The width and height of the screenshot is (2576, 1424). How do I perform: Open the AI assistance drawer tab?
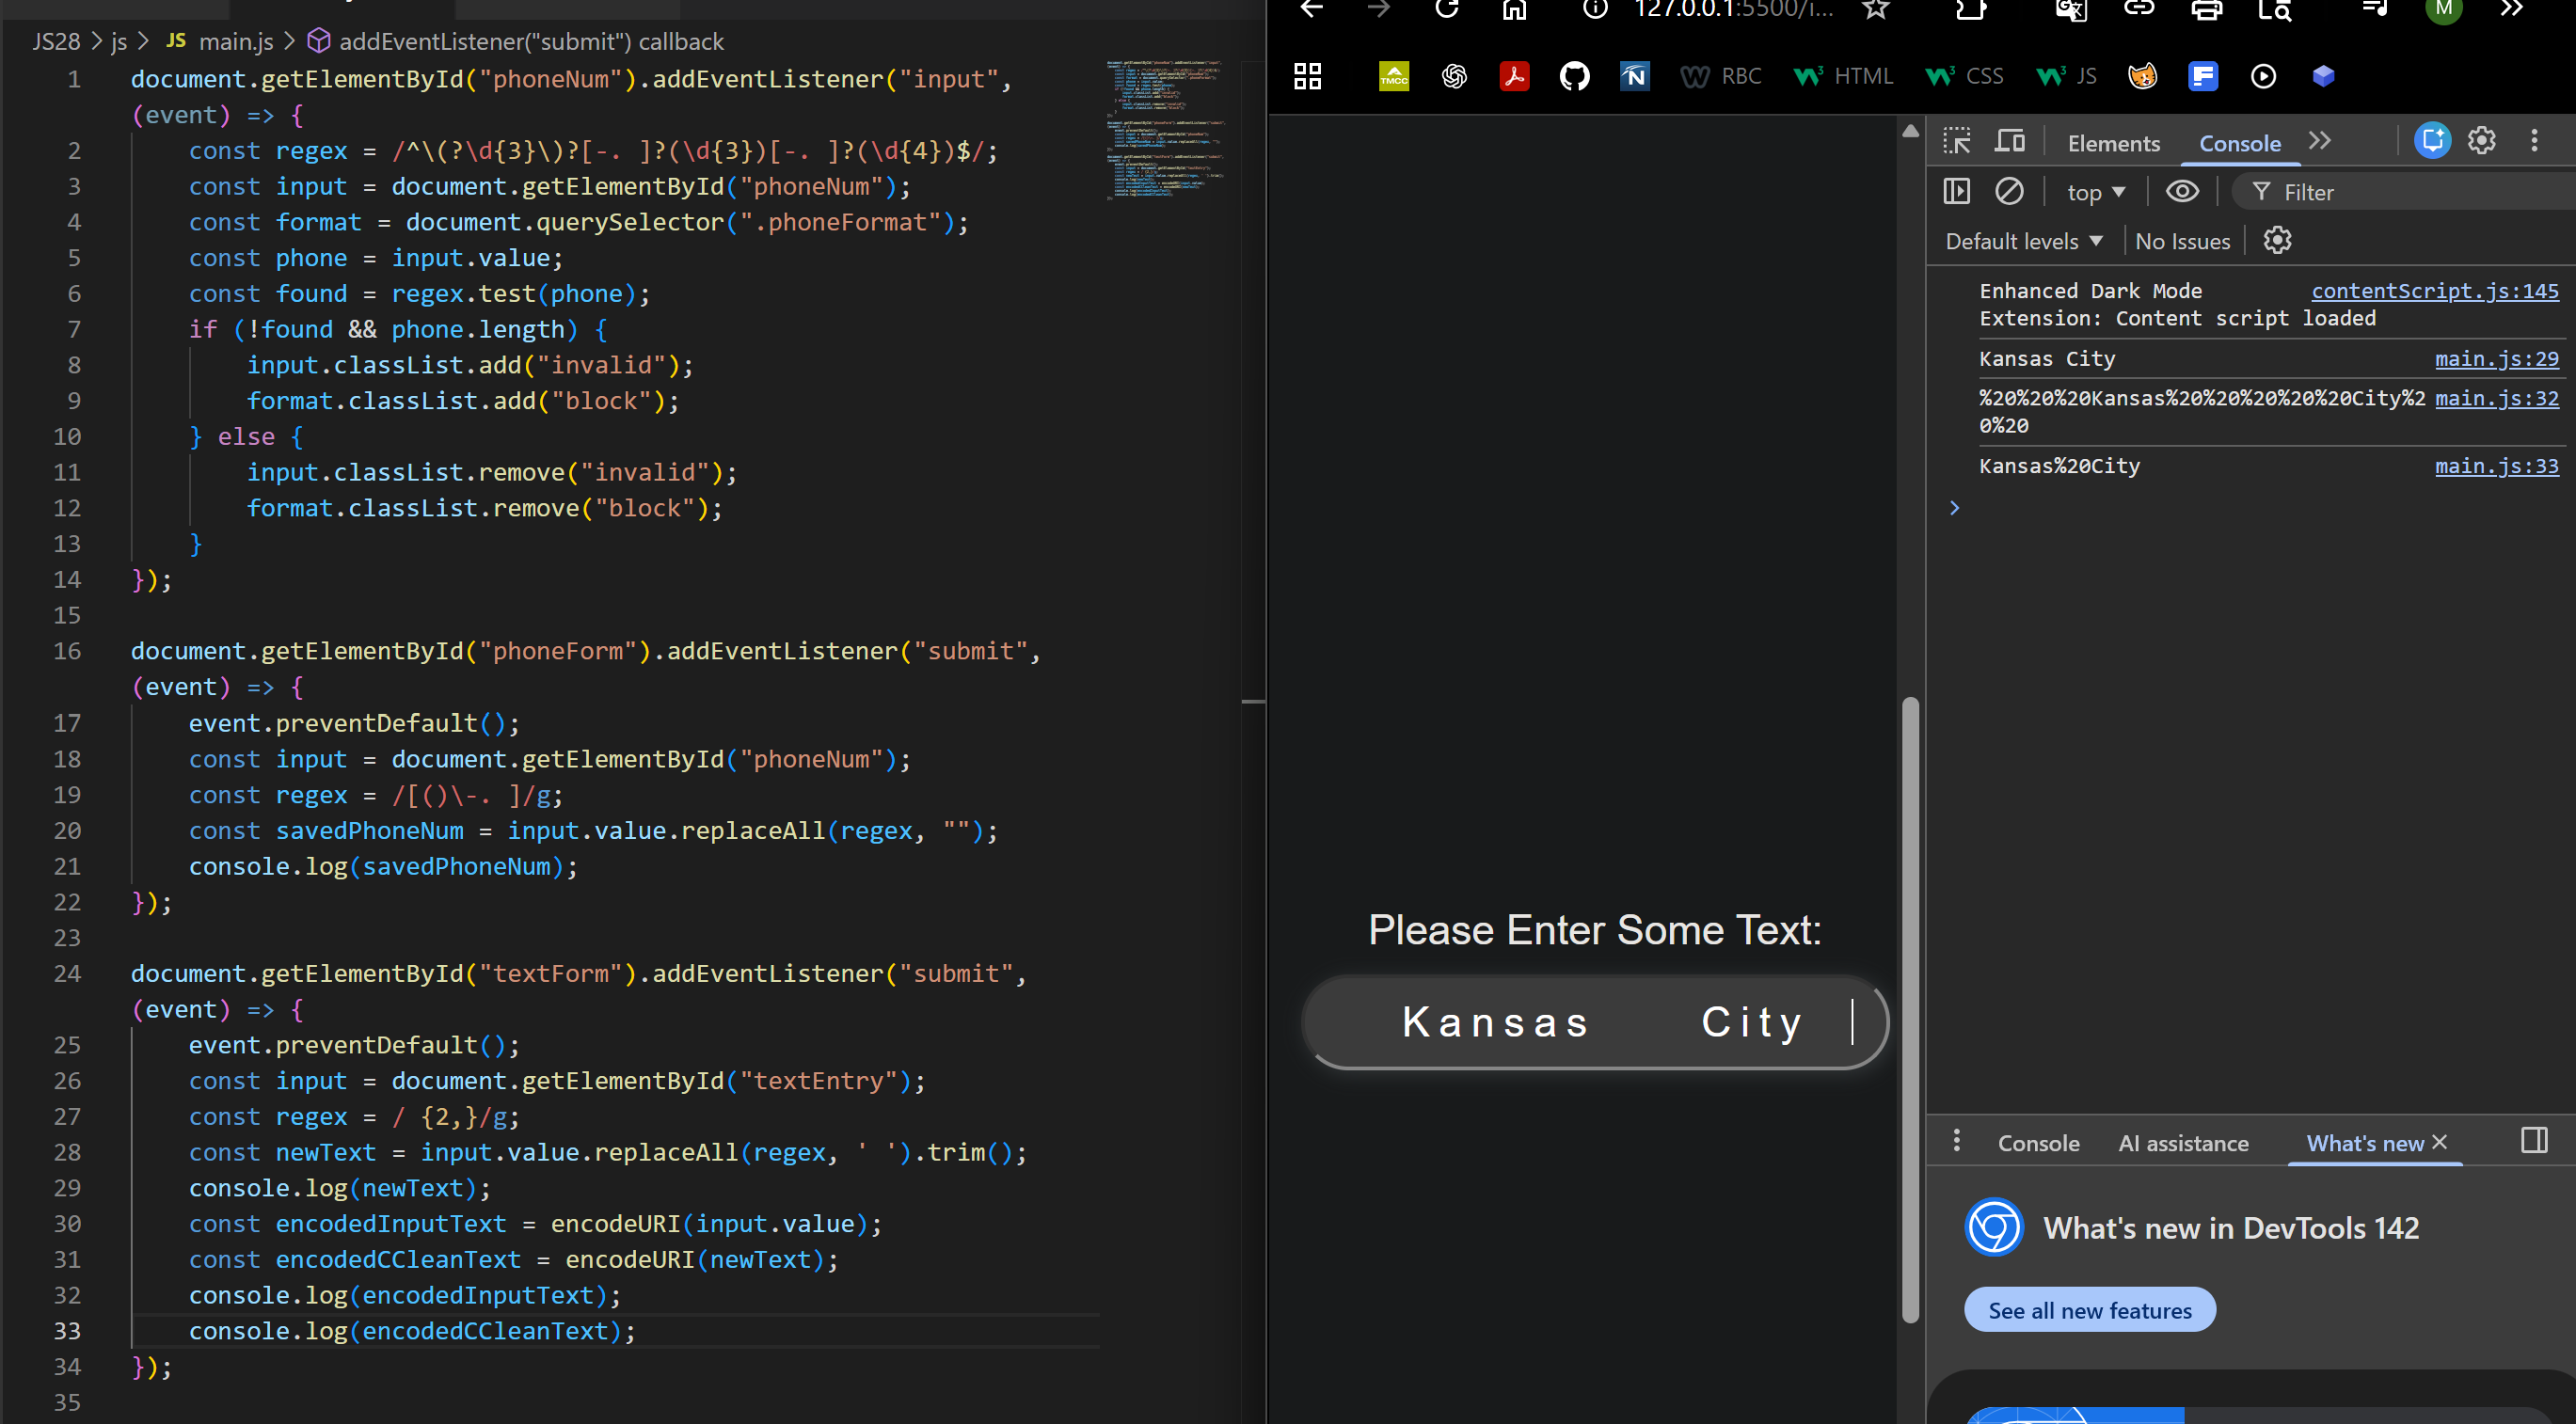(2183, 1143)
